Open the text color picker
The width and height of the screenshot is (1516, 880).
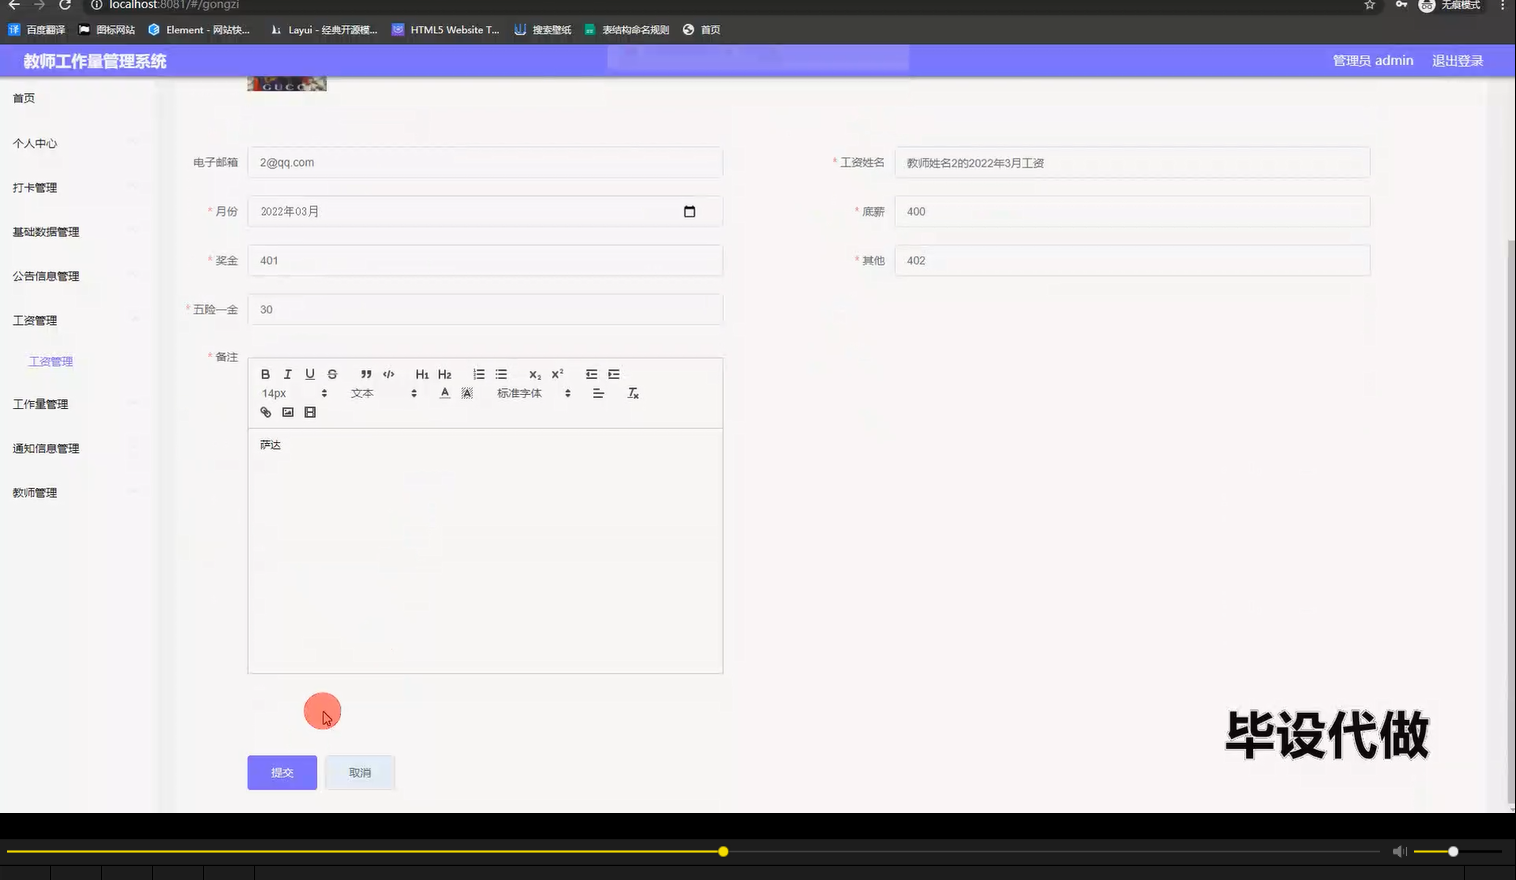tap(444, 393)
